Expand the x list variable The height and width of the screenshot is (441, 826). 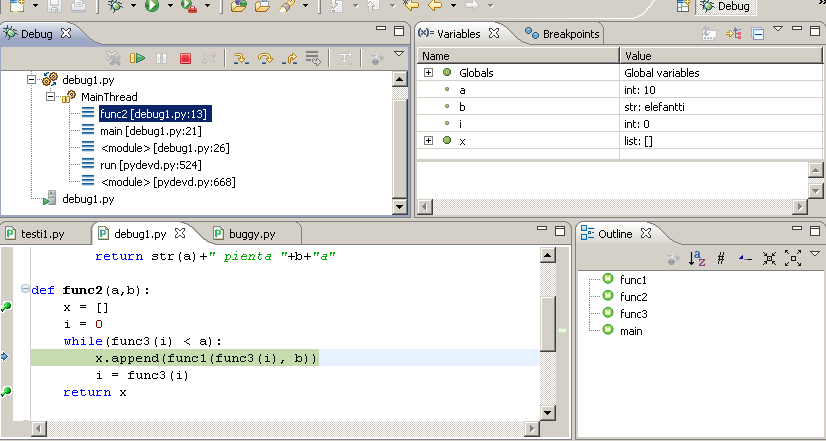[428, 141]
